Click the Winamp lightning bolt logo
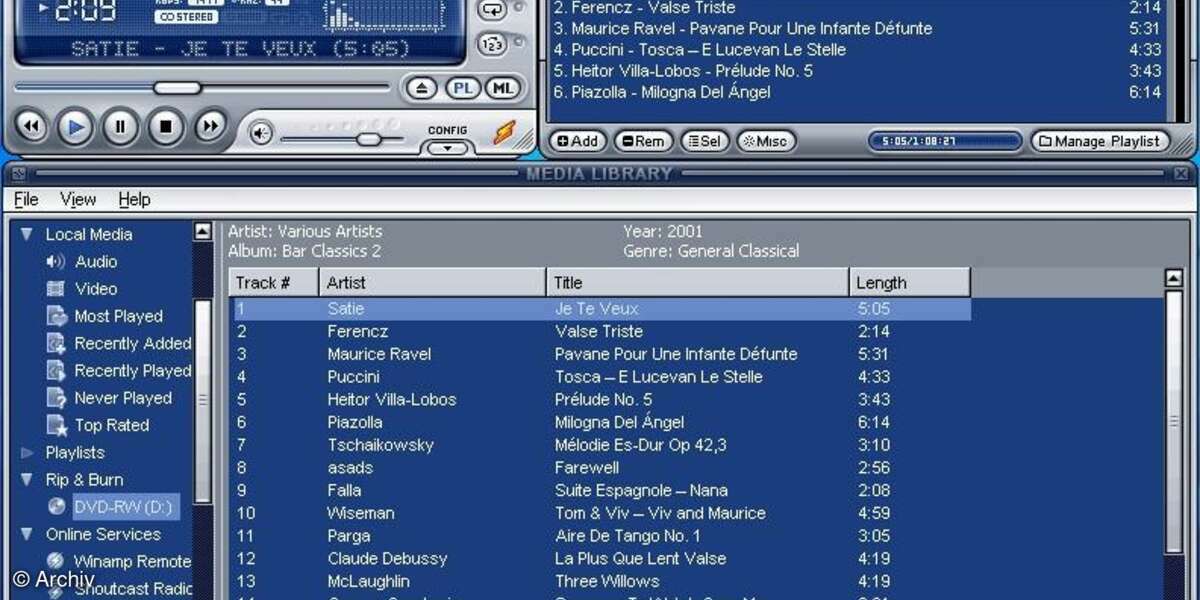The image size is (1200, 600). point(502,130)
